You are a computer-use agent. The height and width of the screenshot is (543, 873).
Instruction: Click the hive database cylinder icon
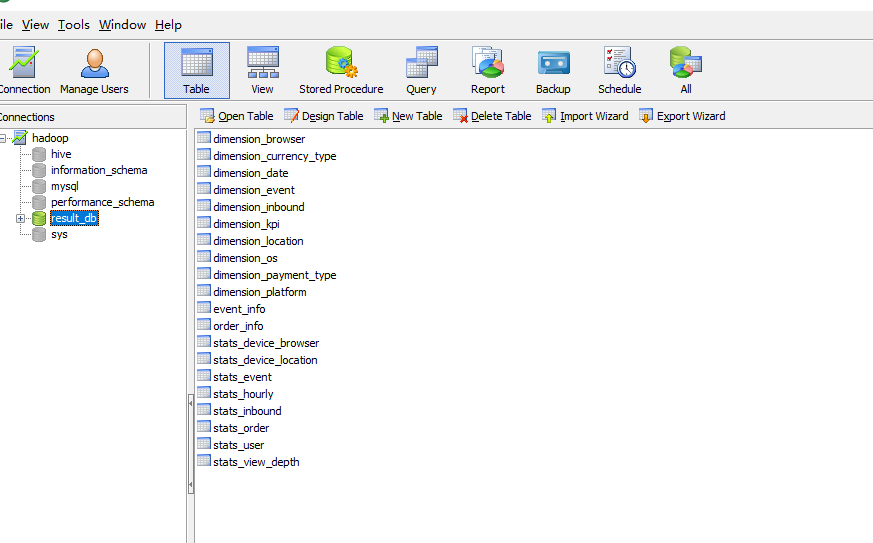[x=39, y=154]
